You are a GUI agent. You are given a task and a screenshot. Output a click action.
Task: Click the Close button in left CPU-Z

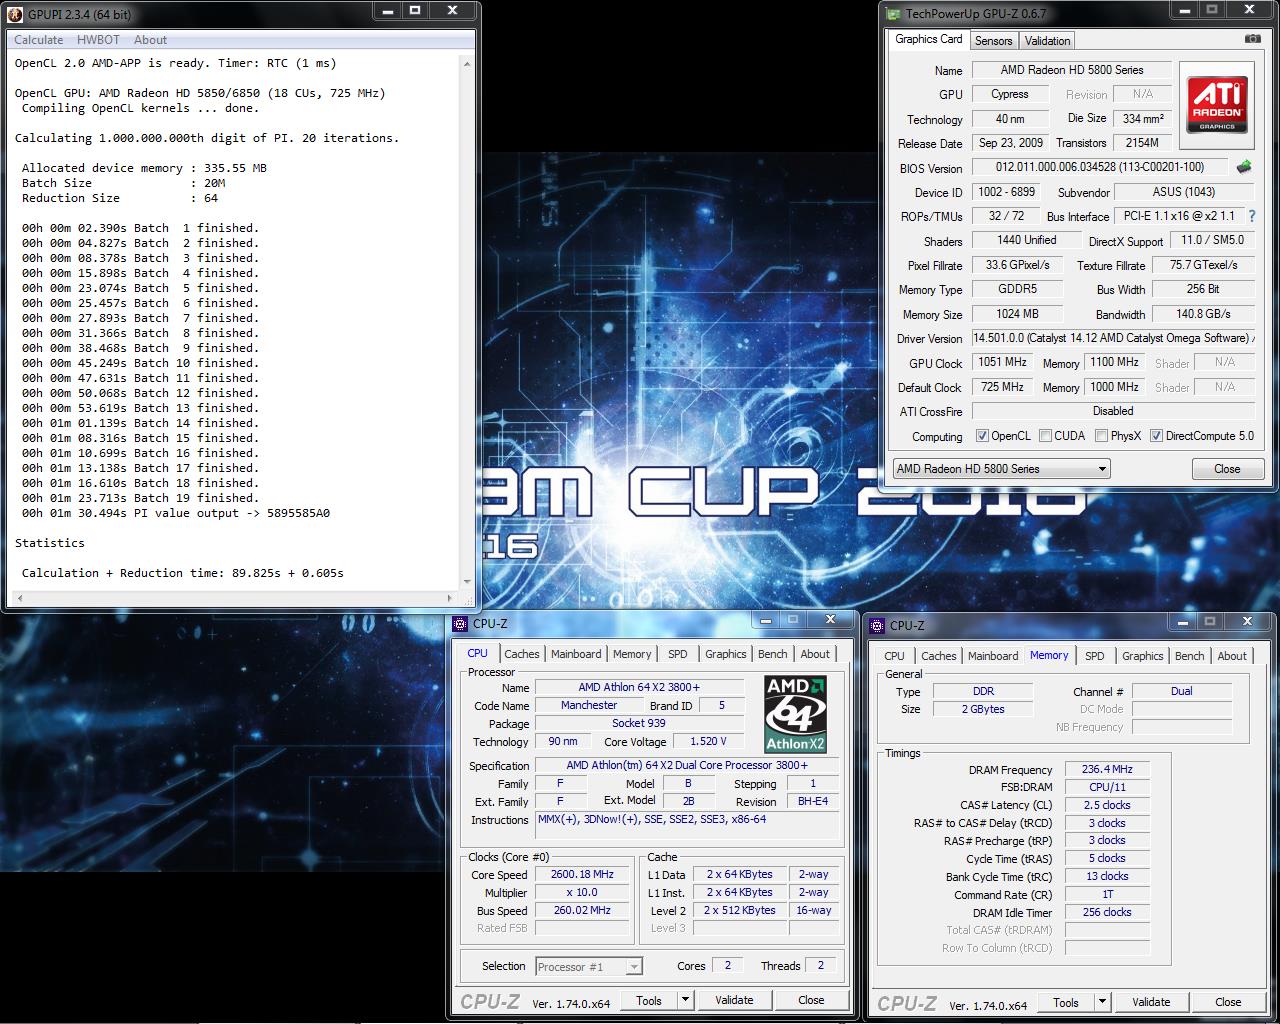click(x=811, y=1000)
